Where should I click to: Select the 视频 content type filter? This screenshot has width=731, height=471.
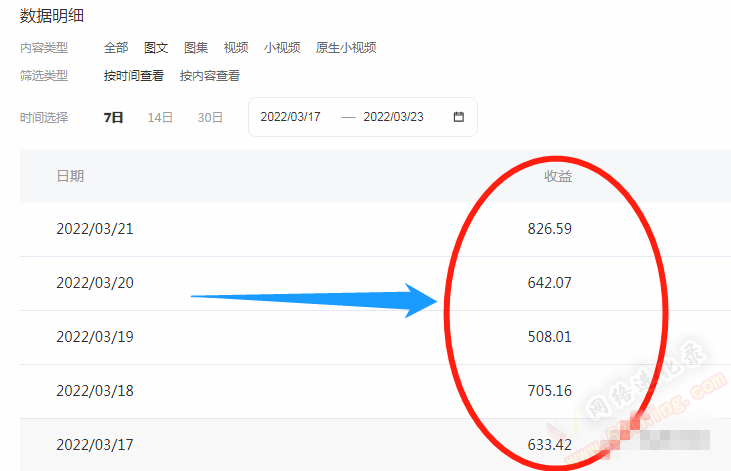coord(236,48)
